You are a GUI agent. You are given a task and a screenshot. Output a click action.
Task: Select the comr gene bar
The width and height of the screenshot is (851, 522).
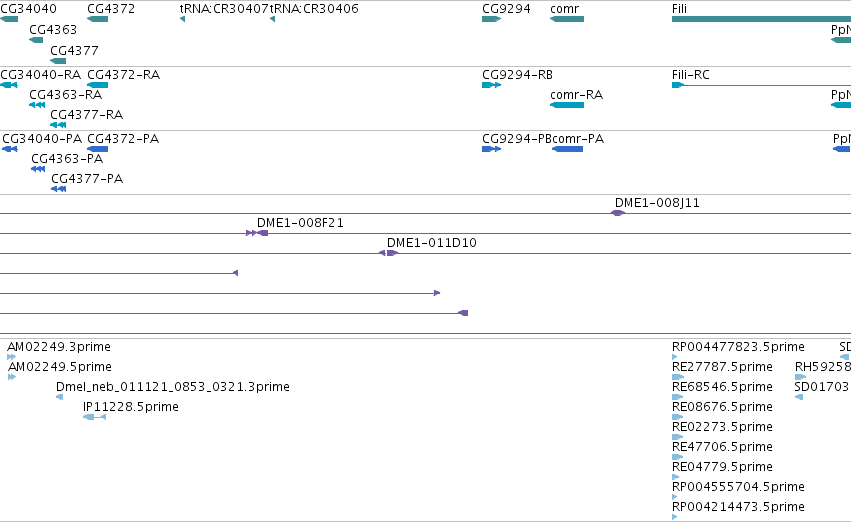tap(567, 19)
